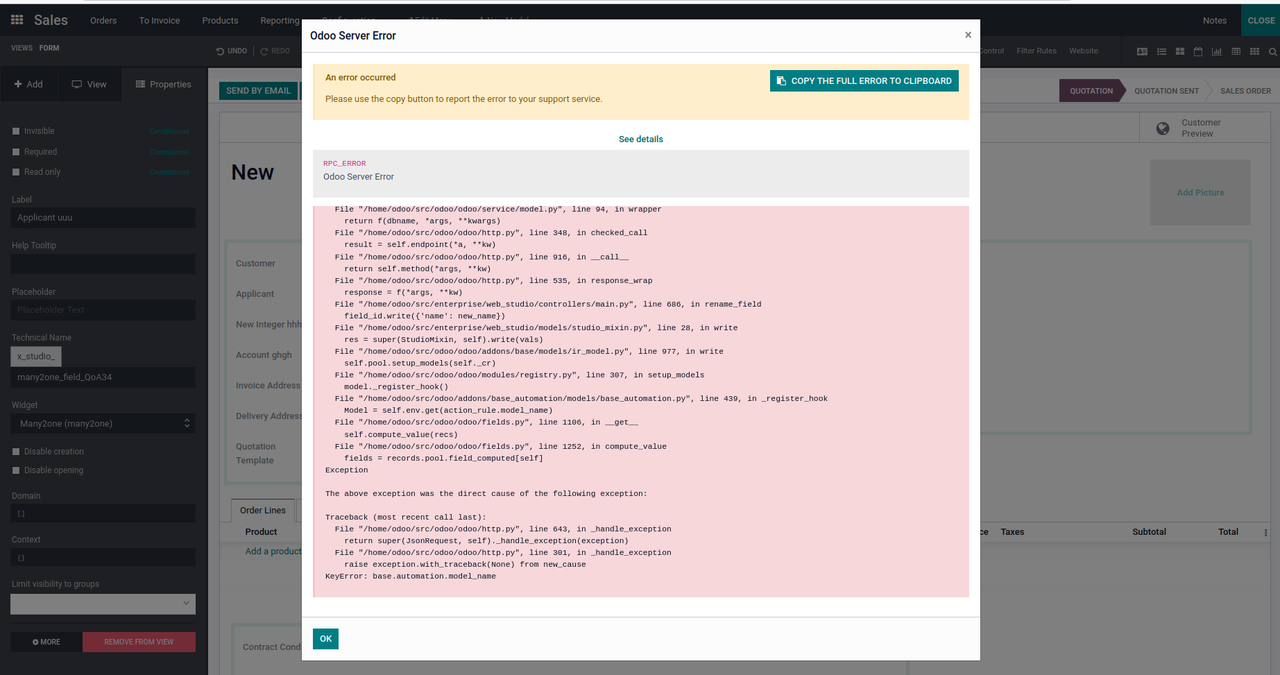Click the MORE button in sidebar
Image resolution: width=1280 pixels, height=675 pixels.
coord(46,642)
